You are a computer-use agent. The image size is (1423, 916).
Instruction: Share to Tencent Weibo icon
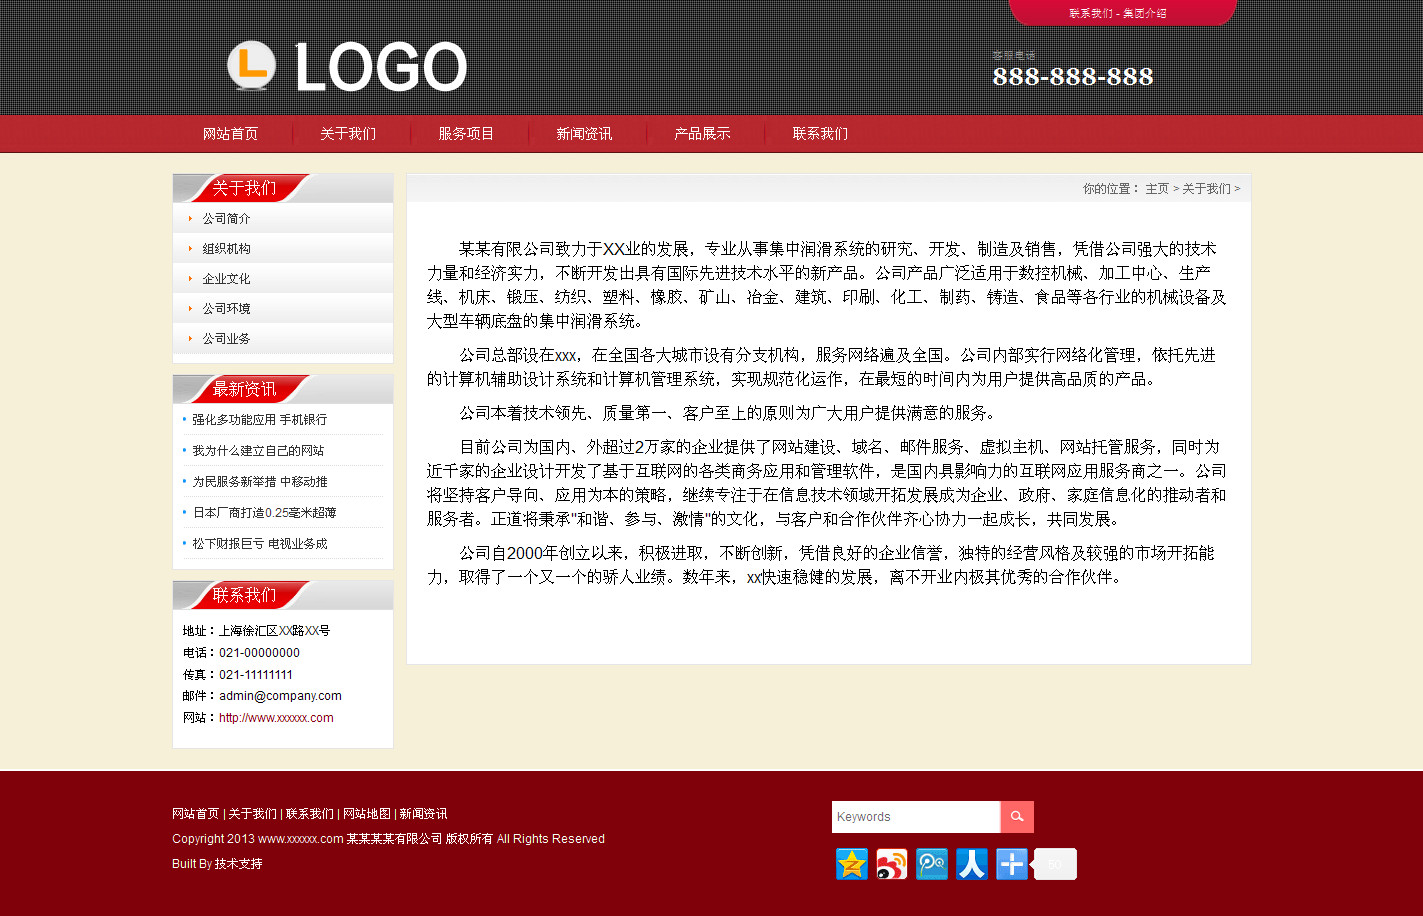pyautogui.click(x=932, y=864)
